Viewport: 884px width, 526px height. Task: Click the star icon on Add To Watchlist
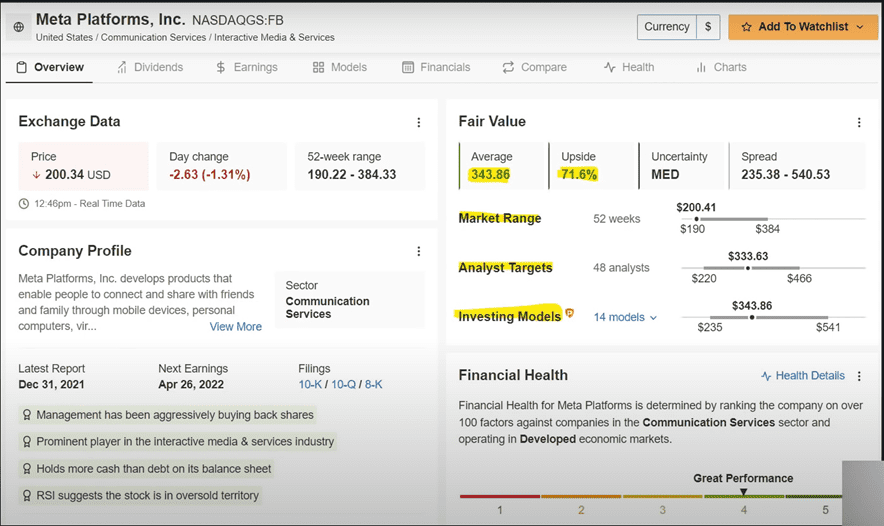pos(746,27)
